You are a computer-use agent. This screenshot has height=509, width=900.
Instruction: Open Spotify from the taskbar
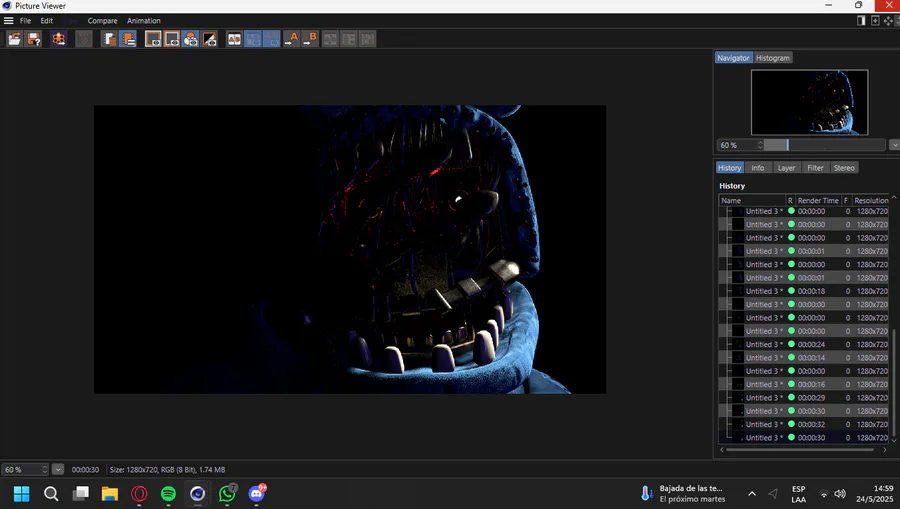168,494
